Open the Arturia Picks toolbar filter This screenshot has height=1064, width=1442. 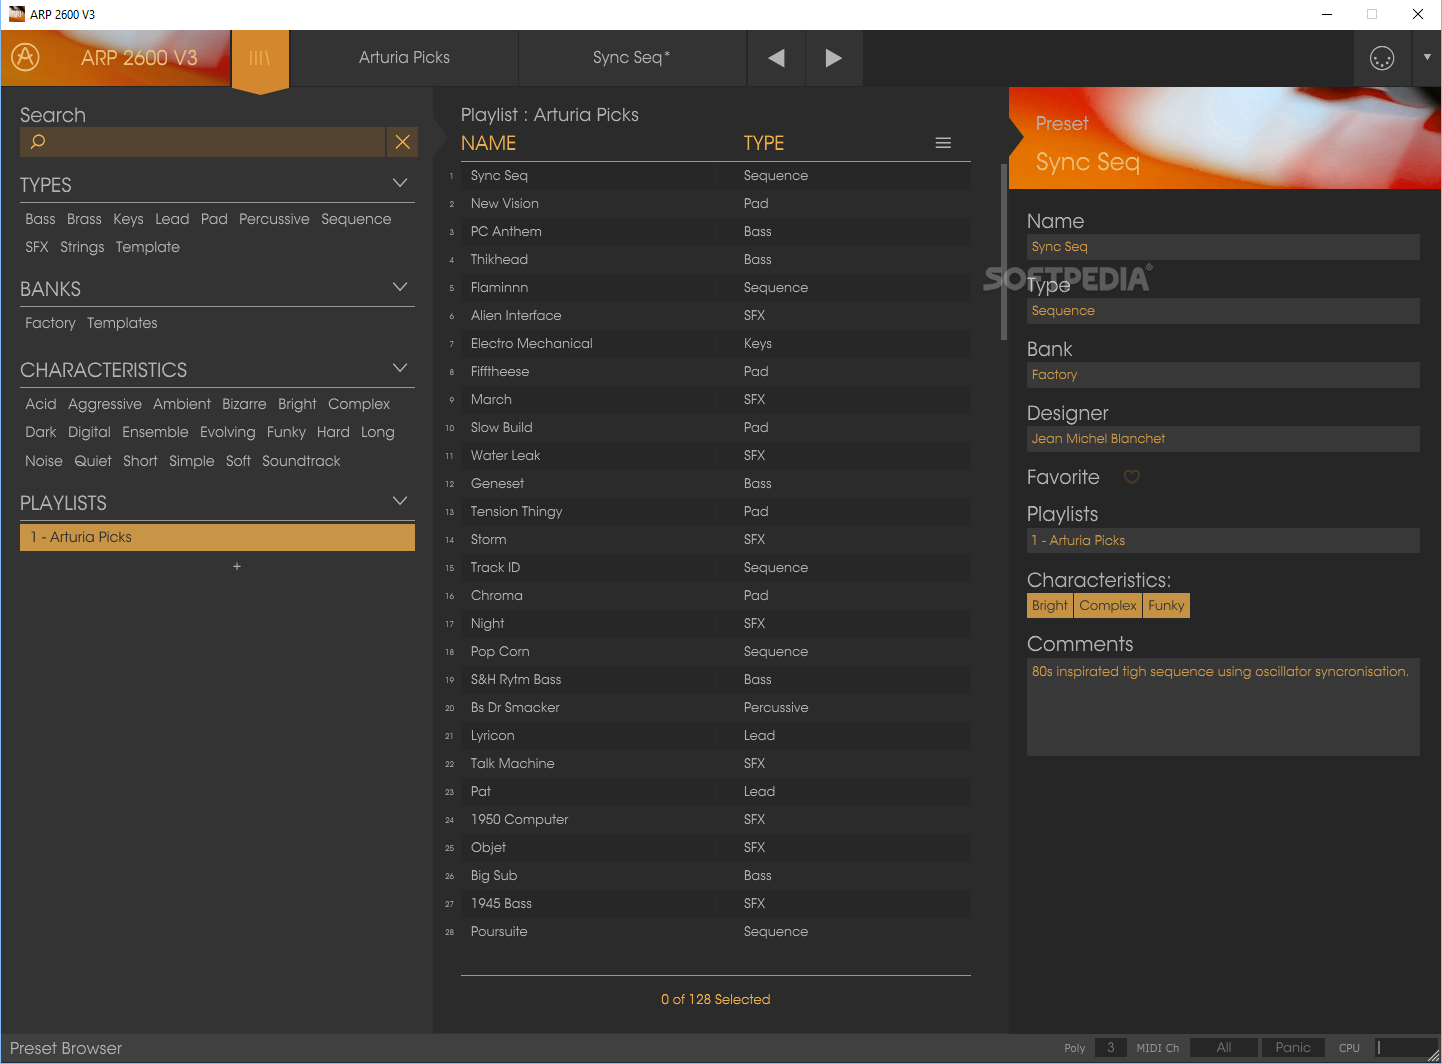point(404,58)
